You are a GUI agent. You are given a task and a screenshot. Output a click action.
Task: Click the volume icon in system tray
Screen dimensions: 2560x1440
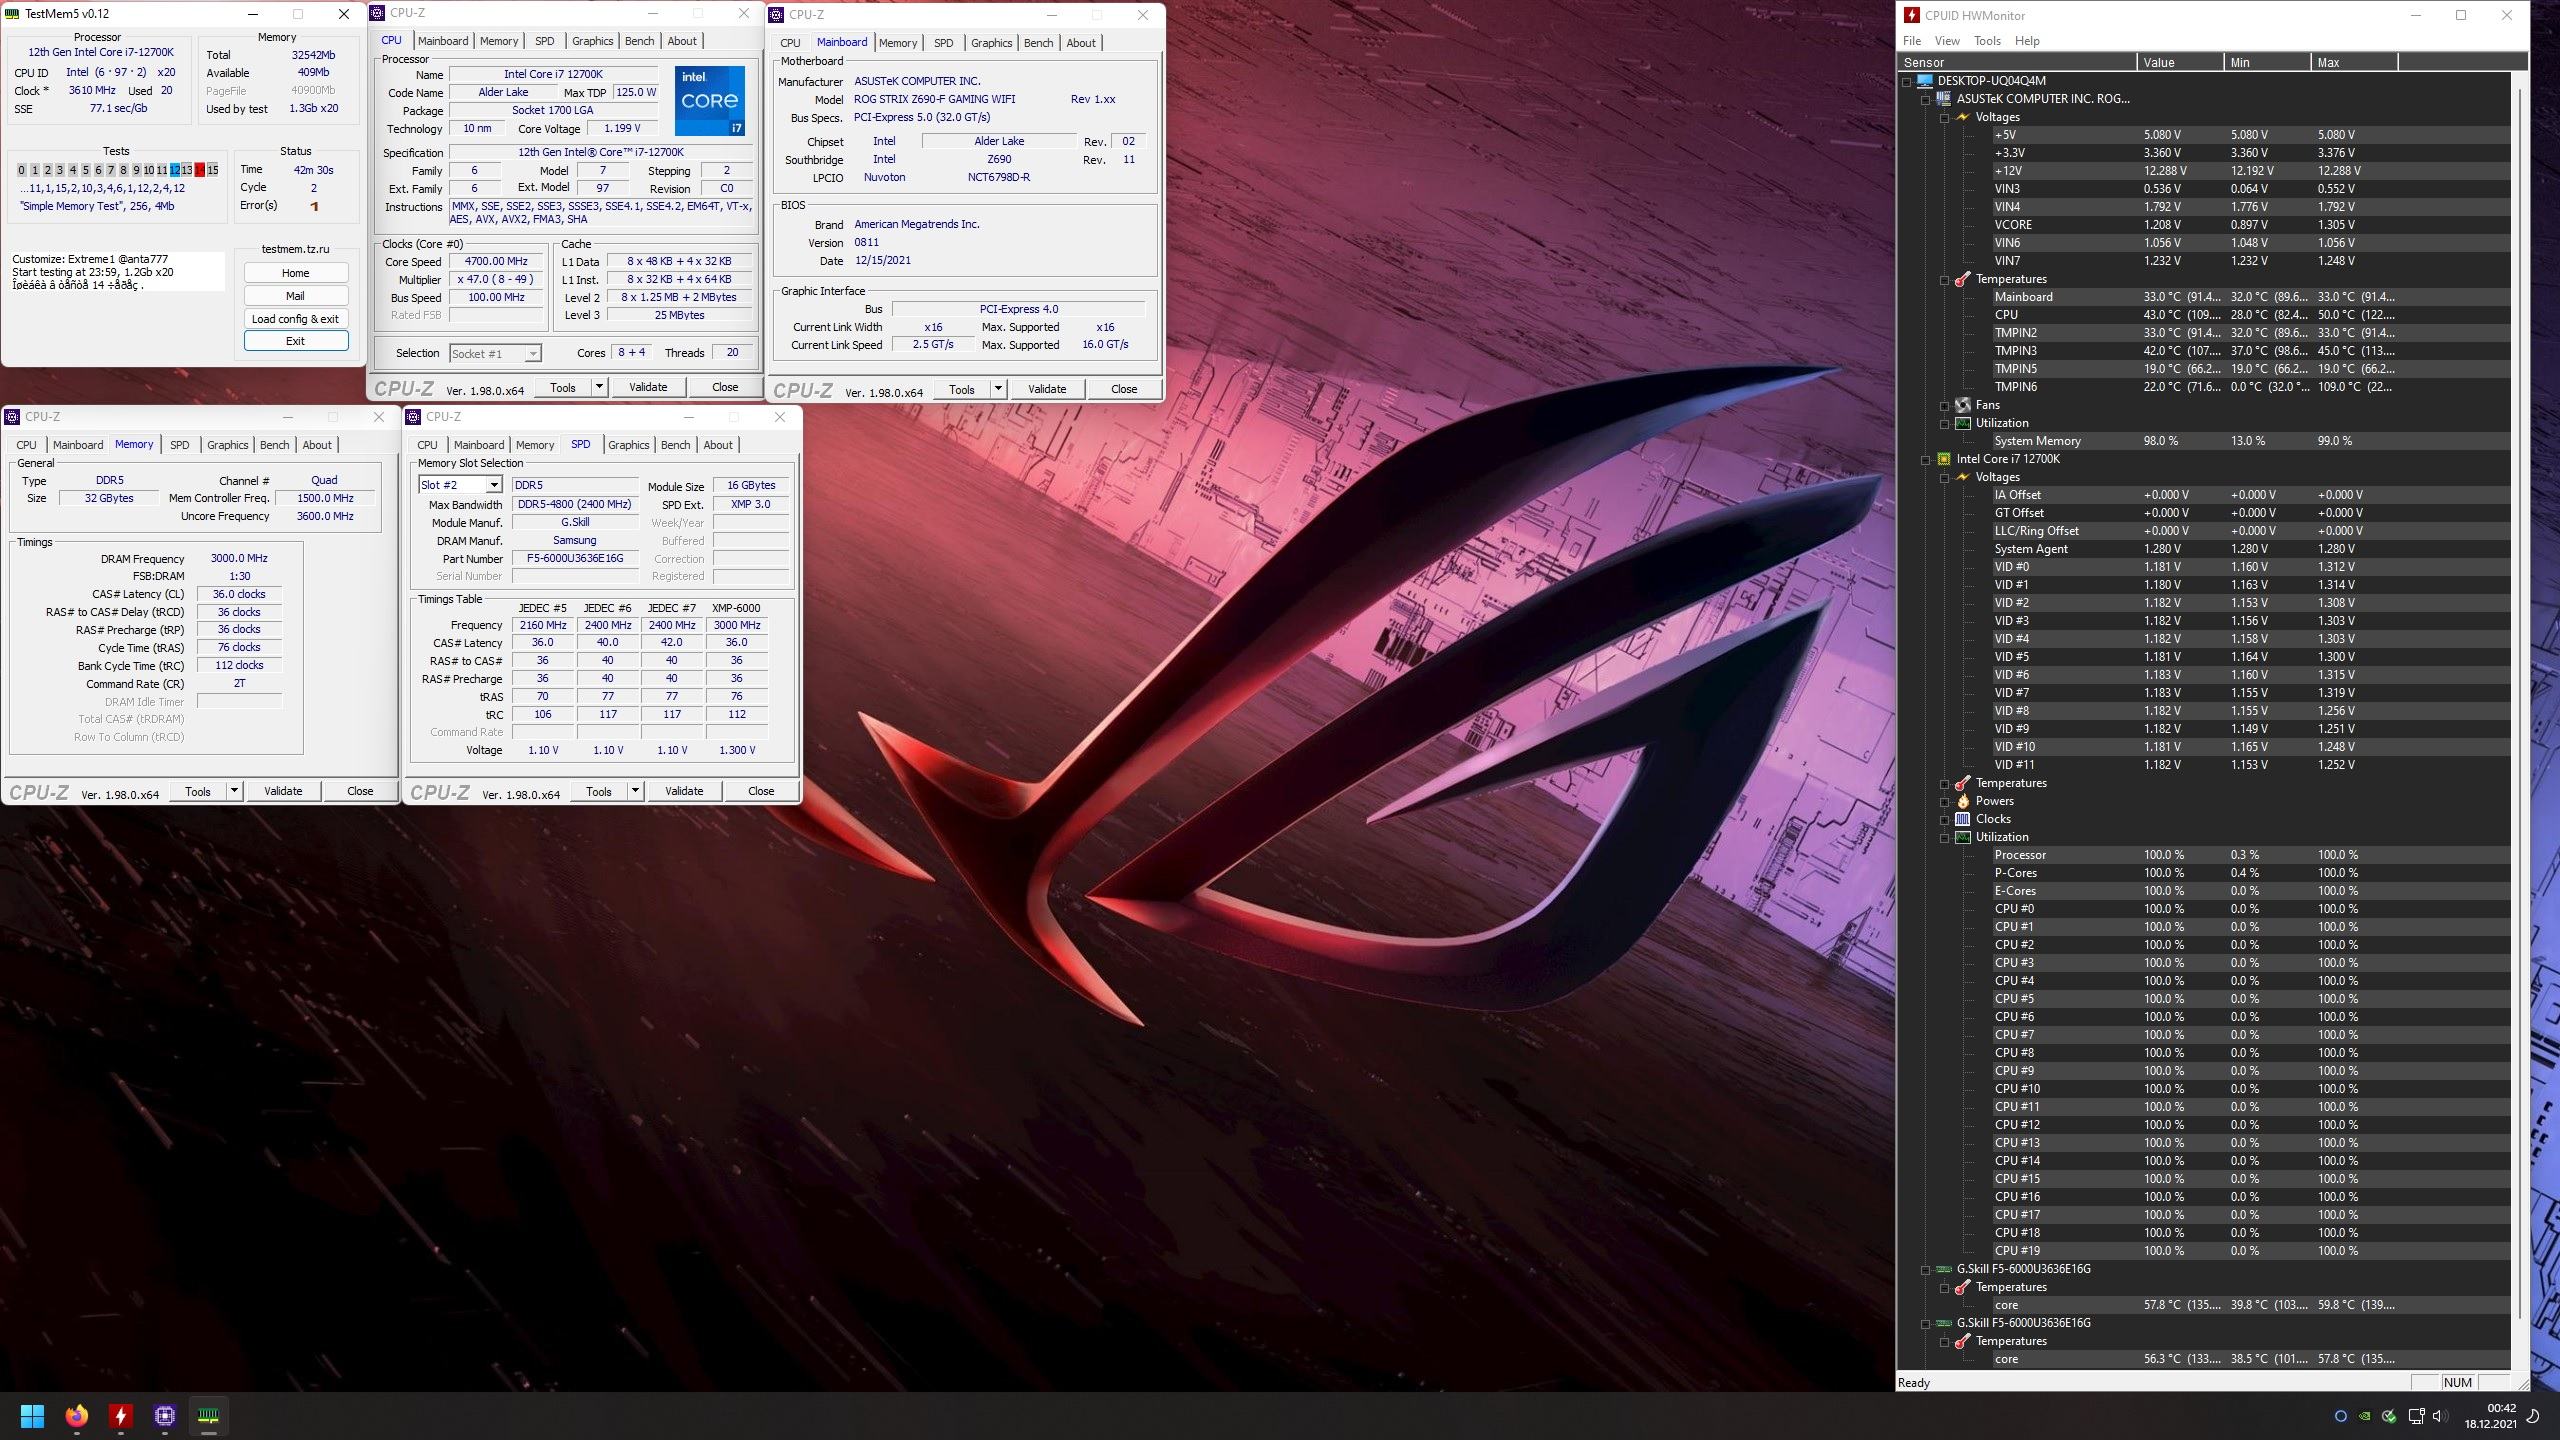pos(2439,1416)
